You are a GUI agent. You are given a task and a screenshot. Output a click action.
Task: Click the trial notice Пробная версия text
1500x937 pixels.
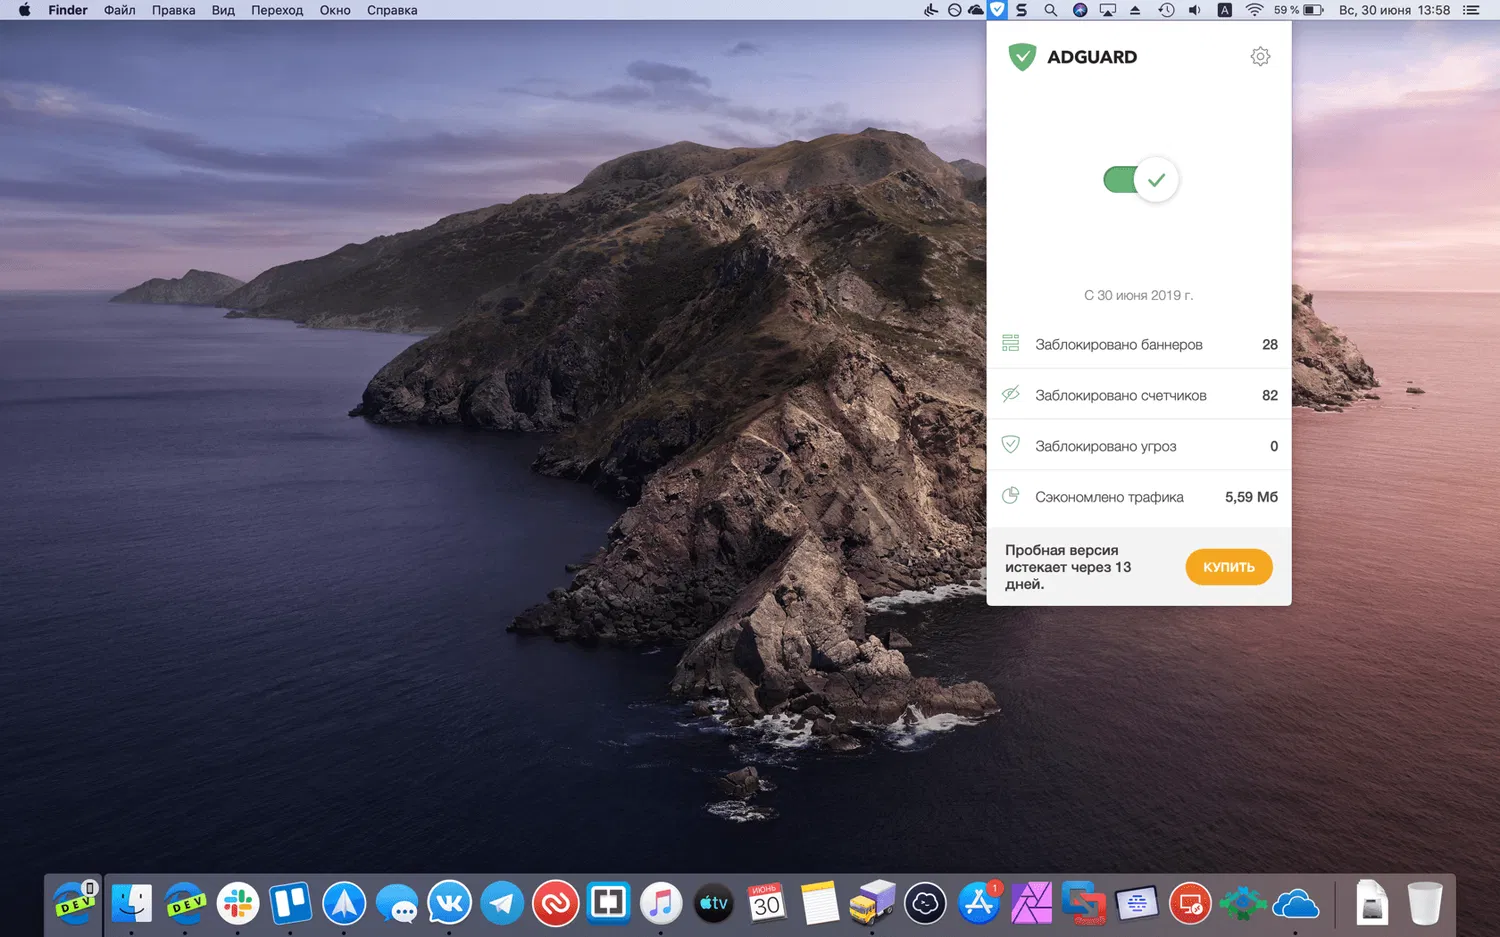tap(1068, 567)
